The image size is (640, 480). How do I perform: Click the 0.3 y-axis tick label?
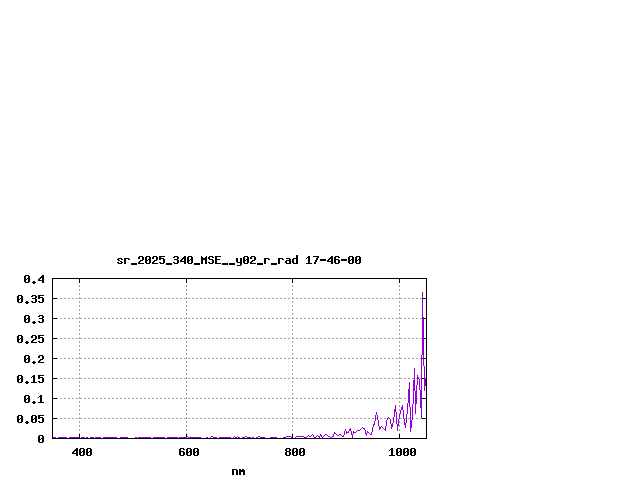coord(34,319)
